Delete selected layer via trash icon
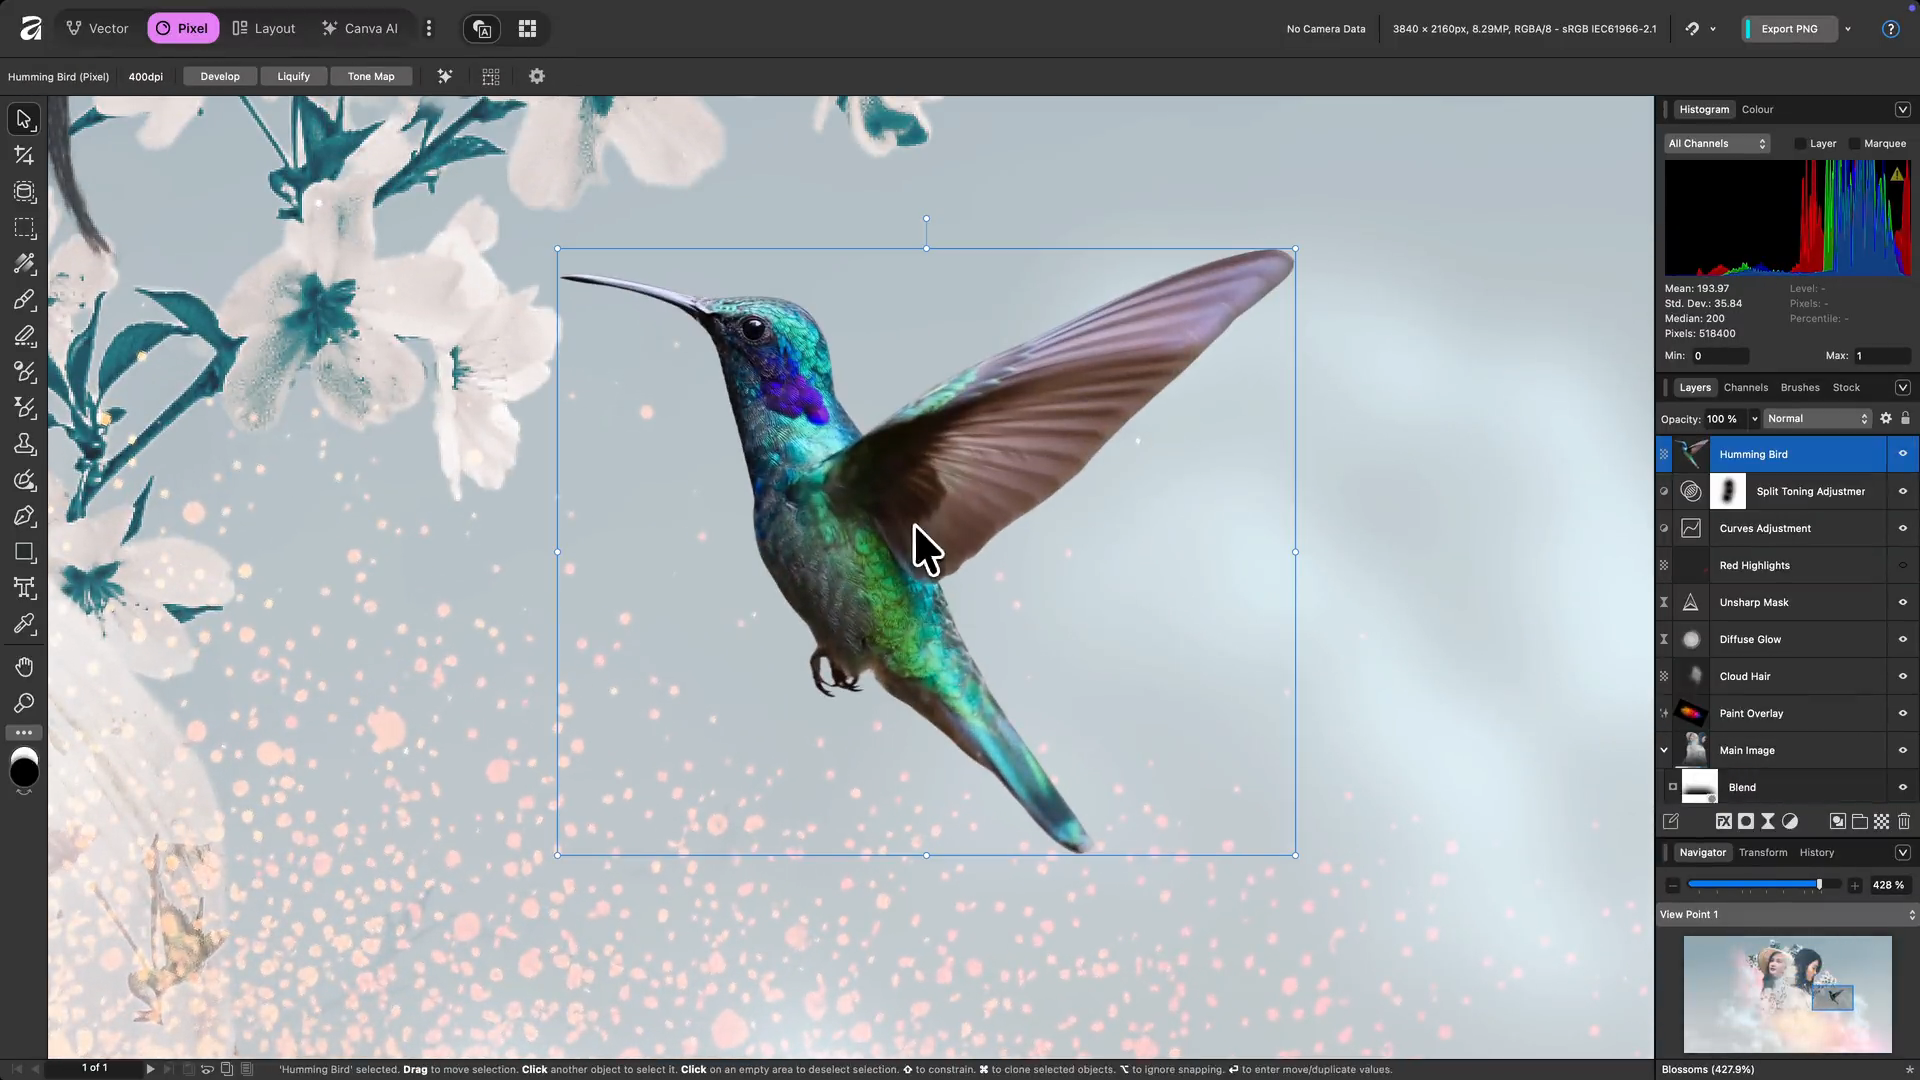Viewport: 1920px width, 1080px height. [1904, 821]
